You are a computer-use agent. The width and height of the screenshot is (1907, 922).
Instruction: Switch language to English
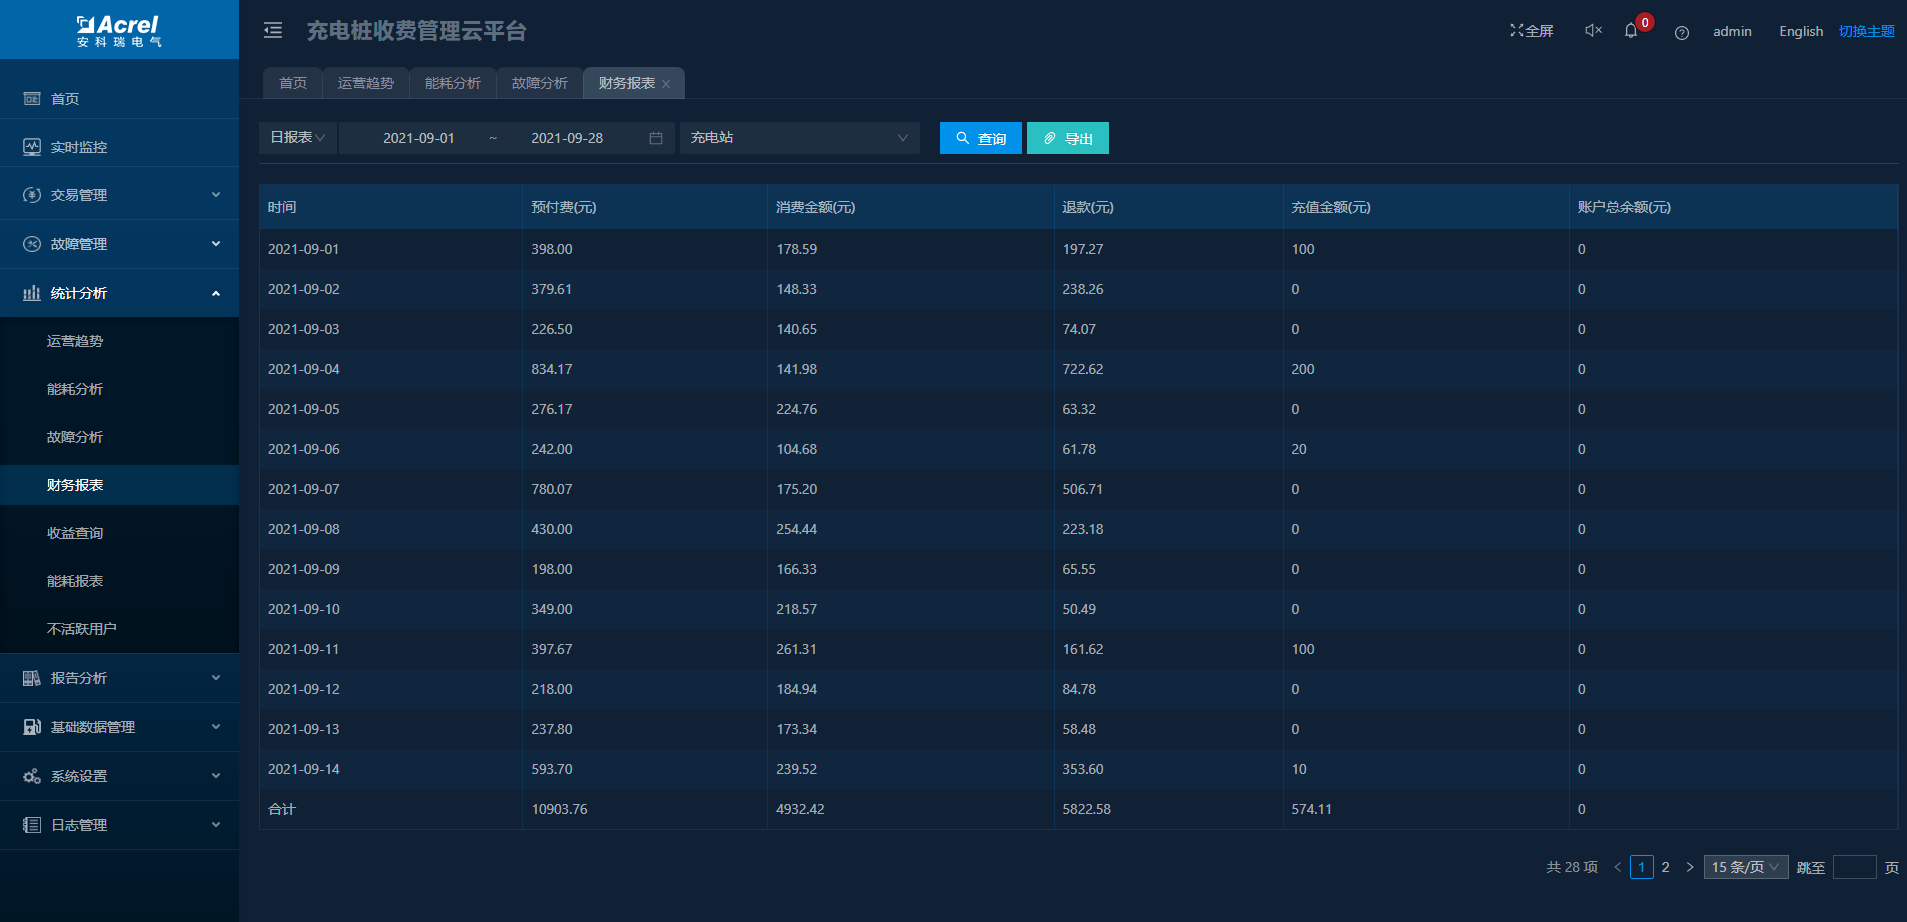pyautogui.click(x=1800, y=31)
